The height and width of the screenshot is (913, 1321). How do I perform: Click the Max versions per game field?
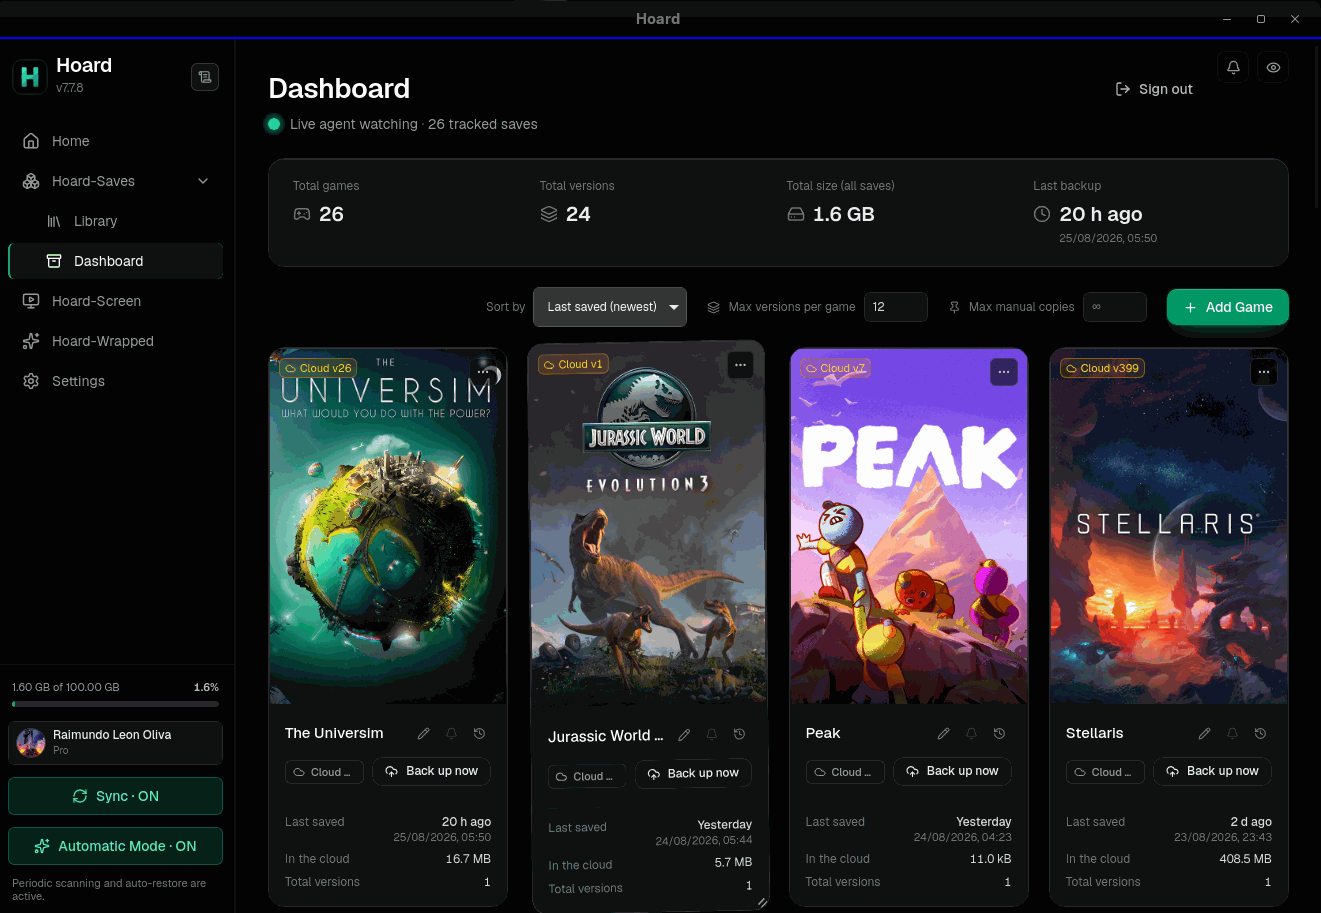pos(896,307)
